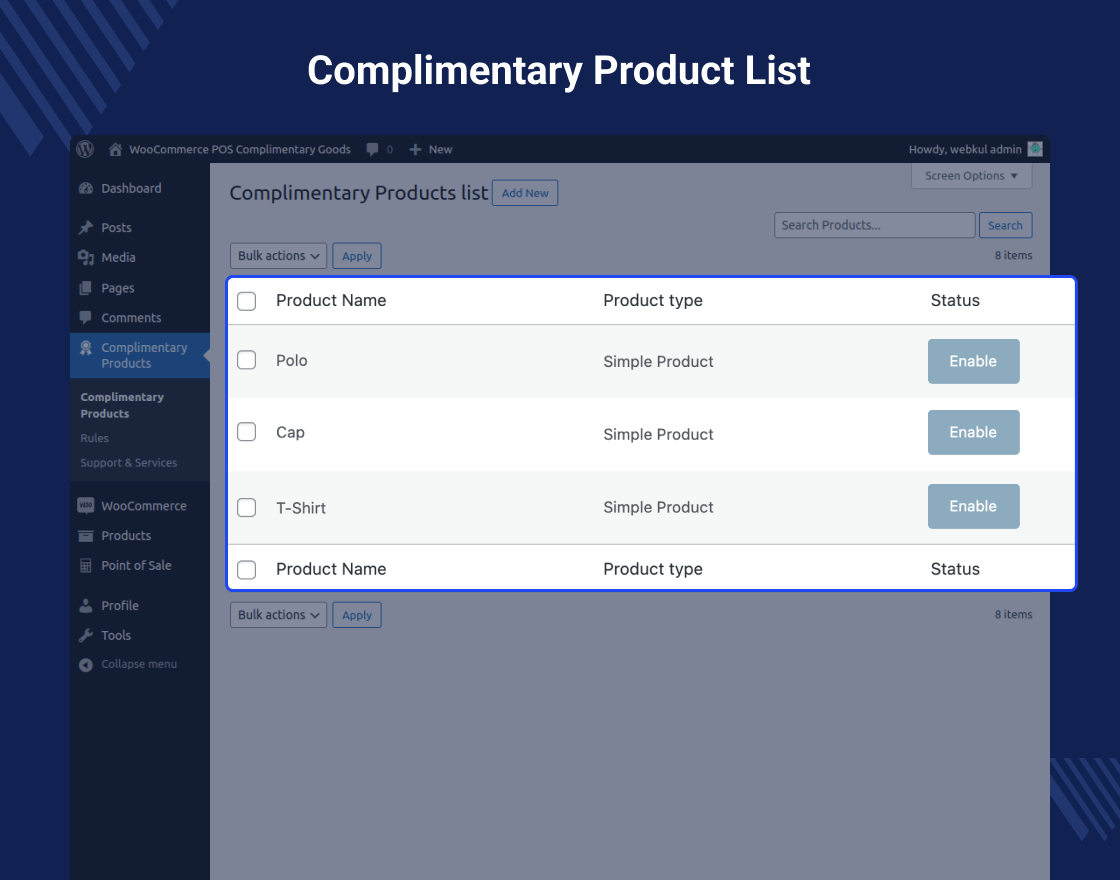
Task: Open the Bulk actions dropdown
Action: click(x=278, y=255)
